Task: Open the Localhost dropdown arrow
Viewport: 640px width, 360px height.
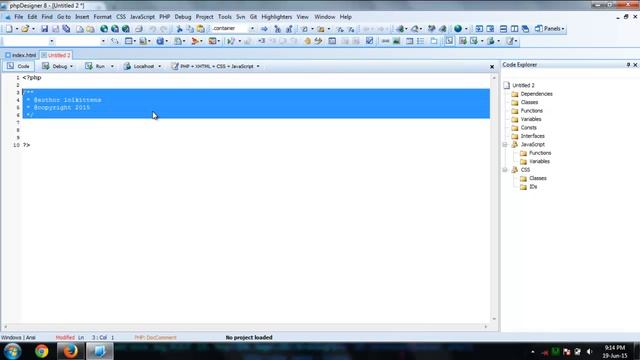Action: coord(160,66)
